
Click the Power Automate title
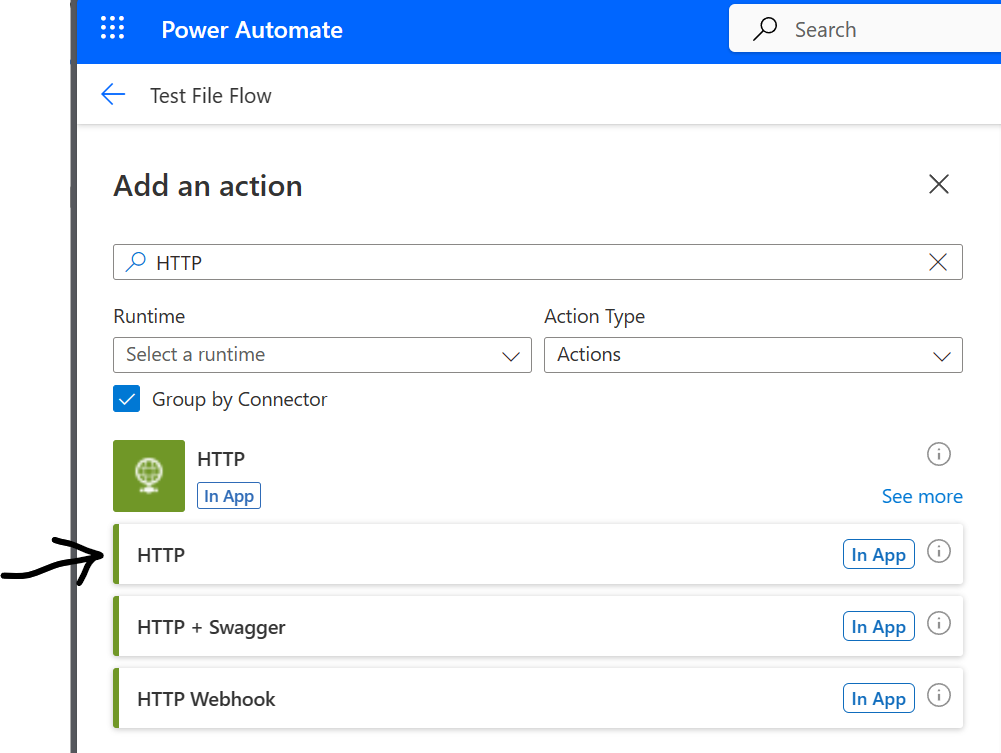(x=252, y=30)
